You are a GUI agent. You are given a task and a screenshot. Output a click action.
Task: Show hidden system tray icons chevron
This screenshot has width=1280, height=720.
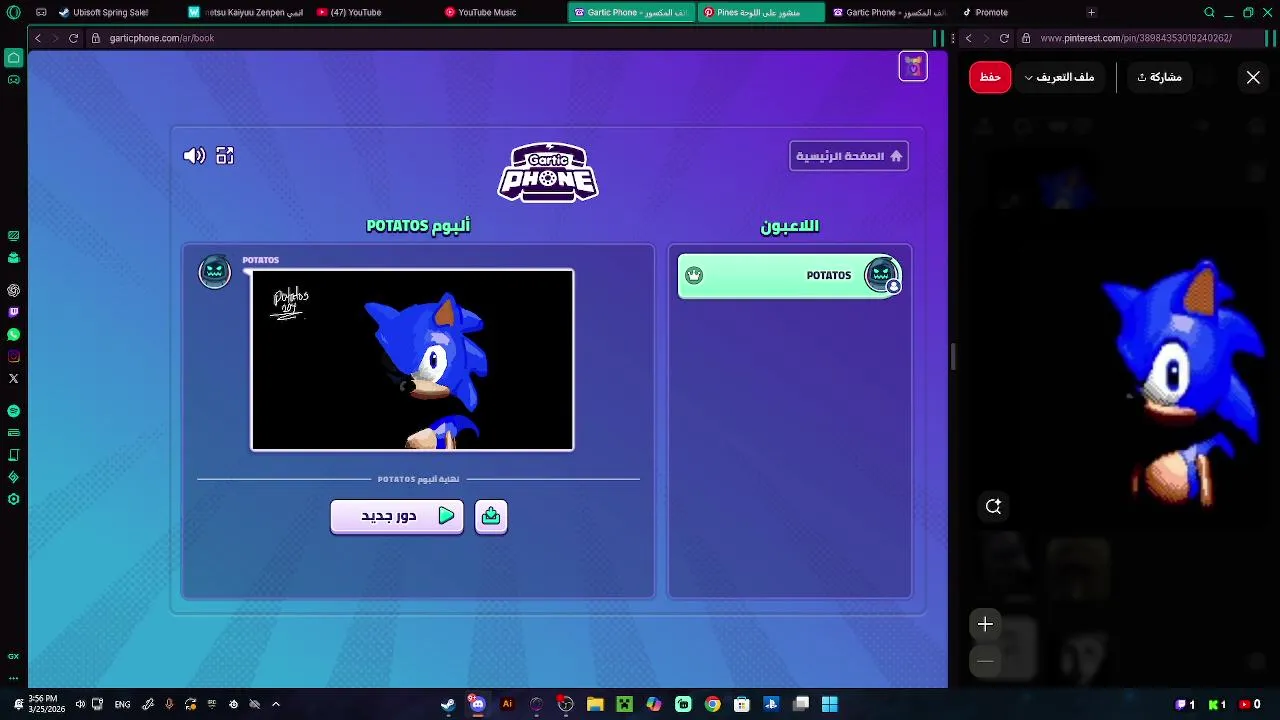coord(276,704)
